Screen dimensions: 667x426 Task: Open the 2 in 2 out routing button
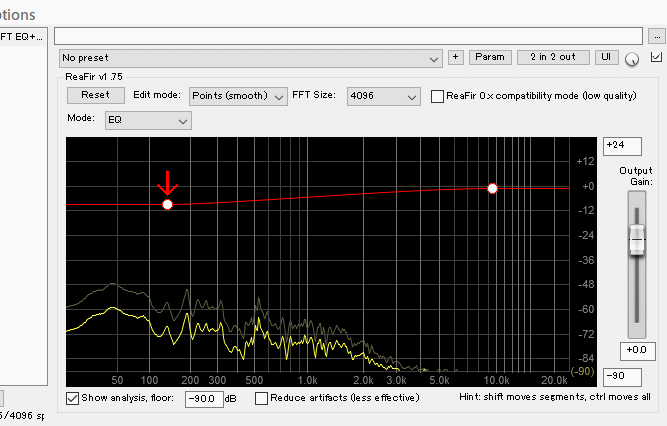click(x=553, y=58)
